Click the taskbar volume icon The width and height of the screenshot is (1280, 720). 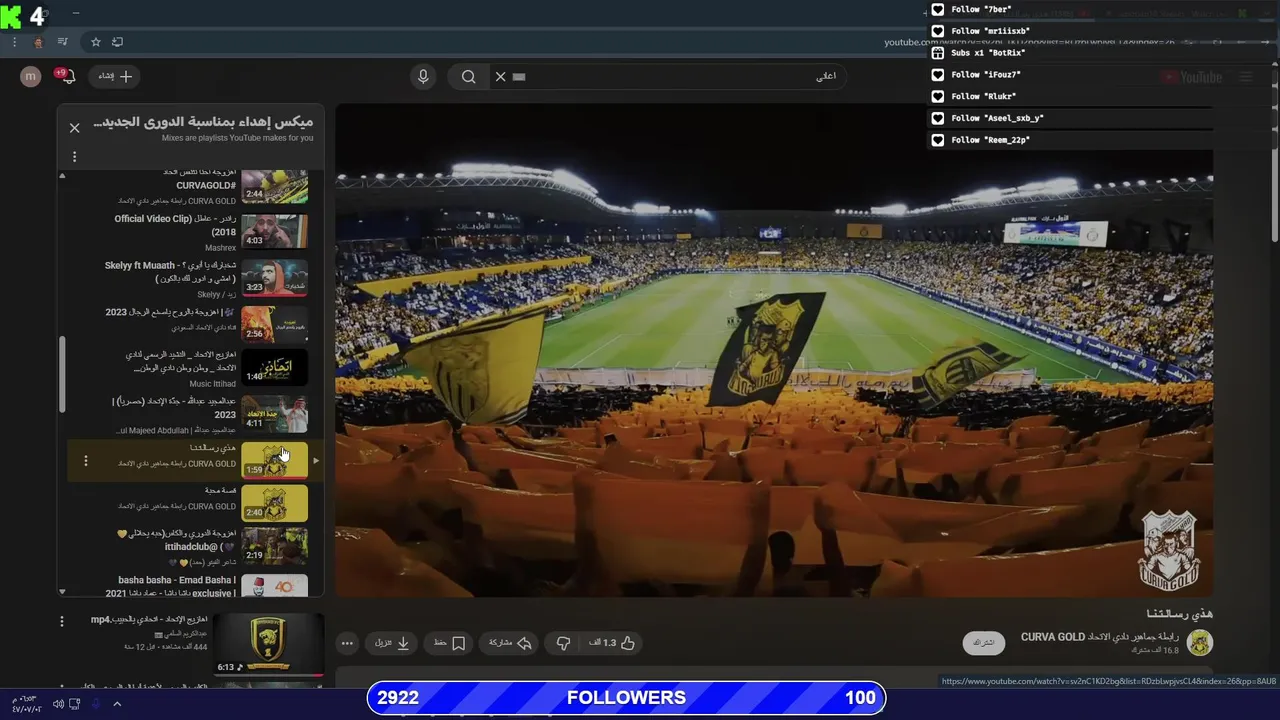click(58, 704)
